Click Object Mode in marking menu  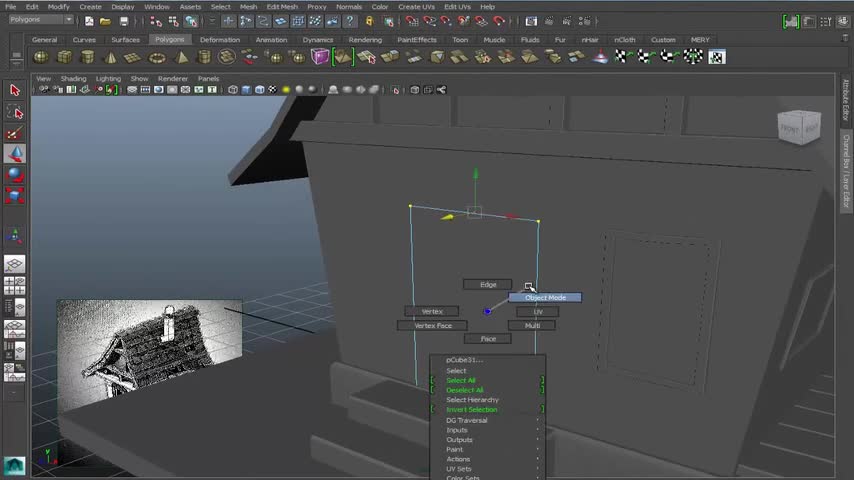[545, 298]
